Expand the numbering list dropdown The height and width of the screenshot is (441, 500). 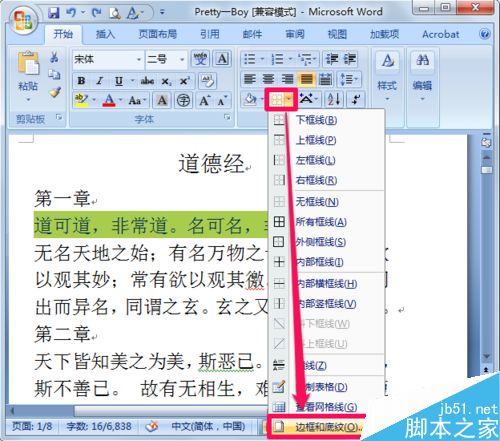(290, 59)
